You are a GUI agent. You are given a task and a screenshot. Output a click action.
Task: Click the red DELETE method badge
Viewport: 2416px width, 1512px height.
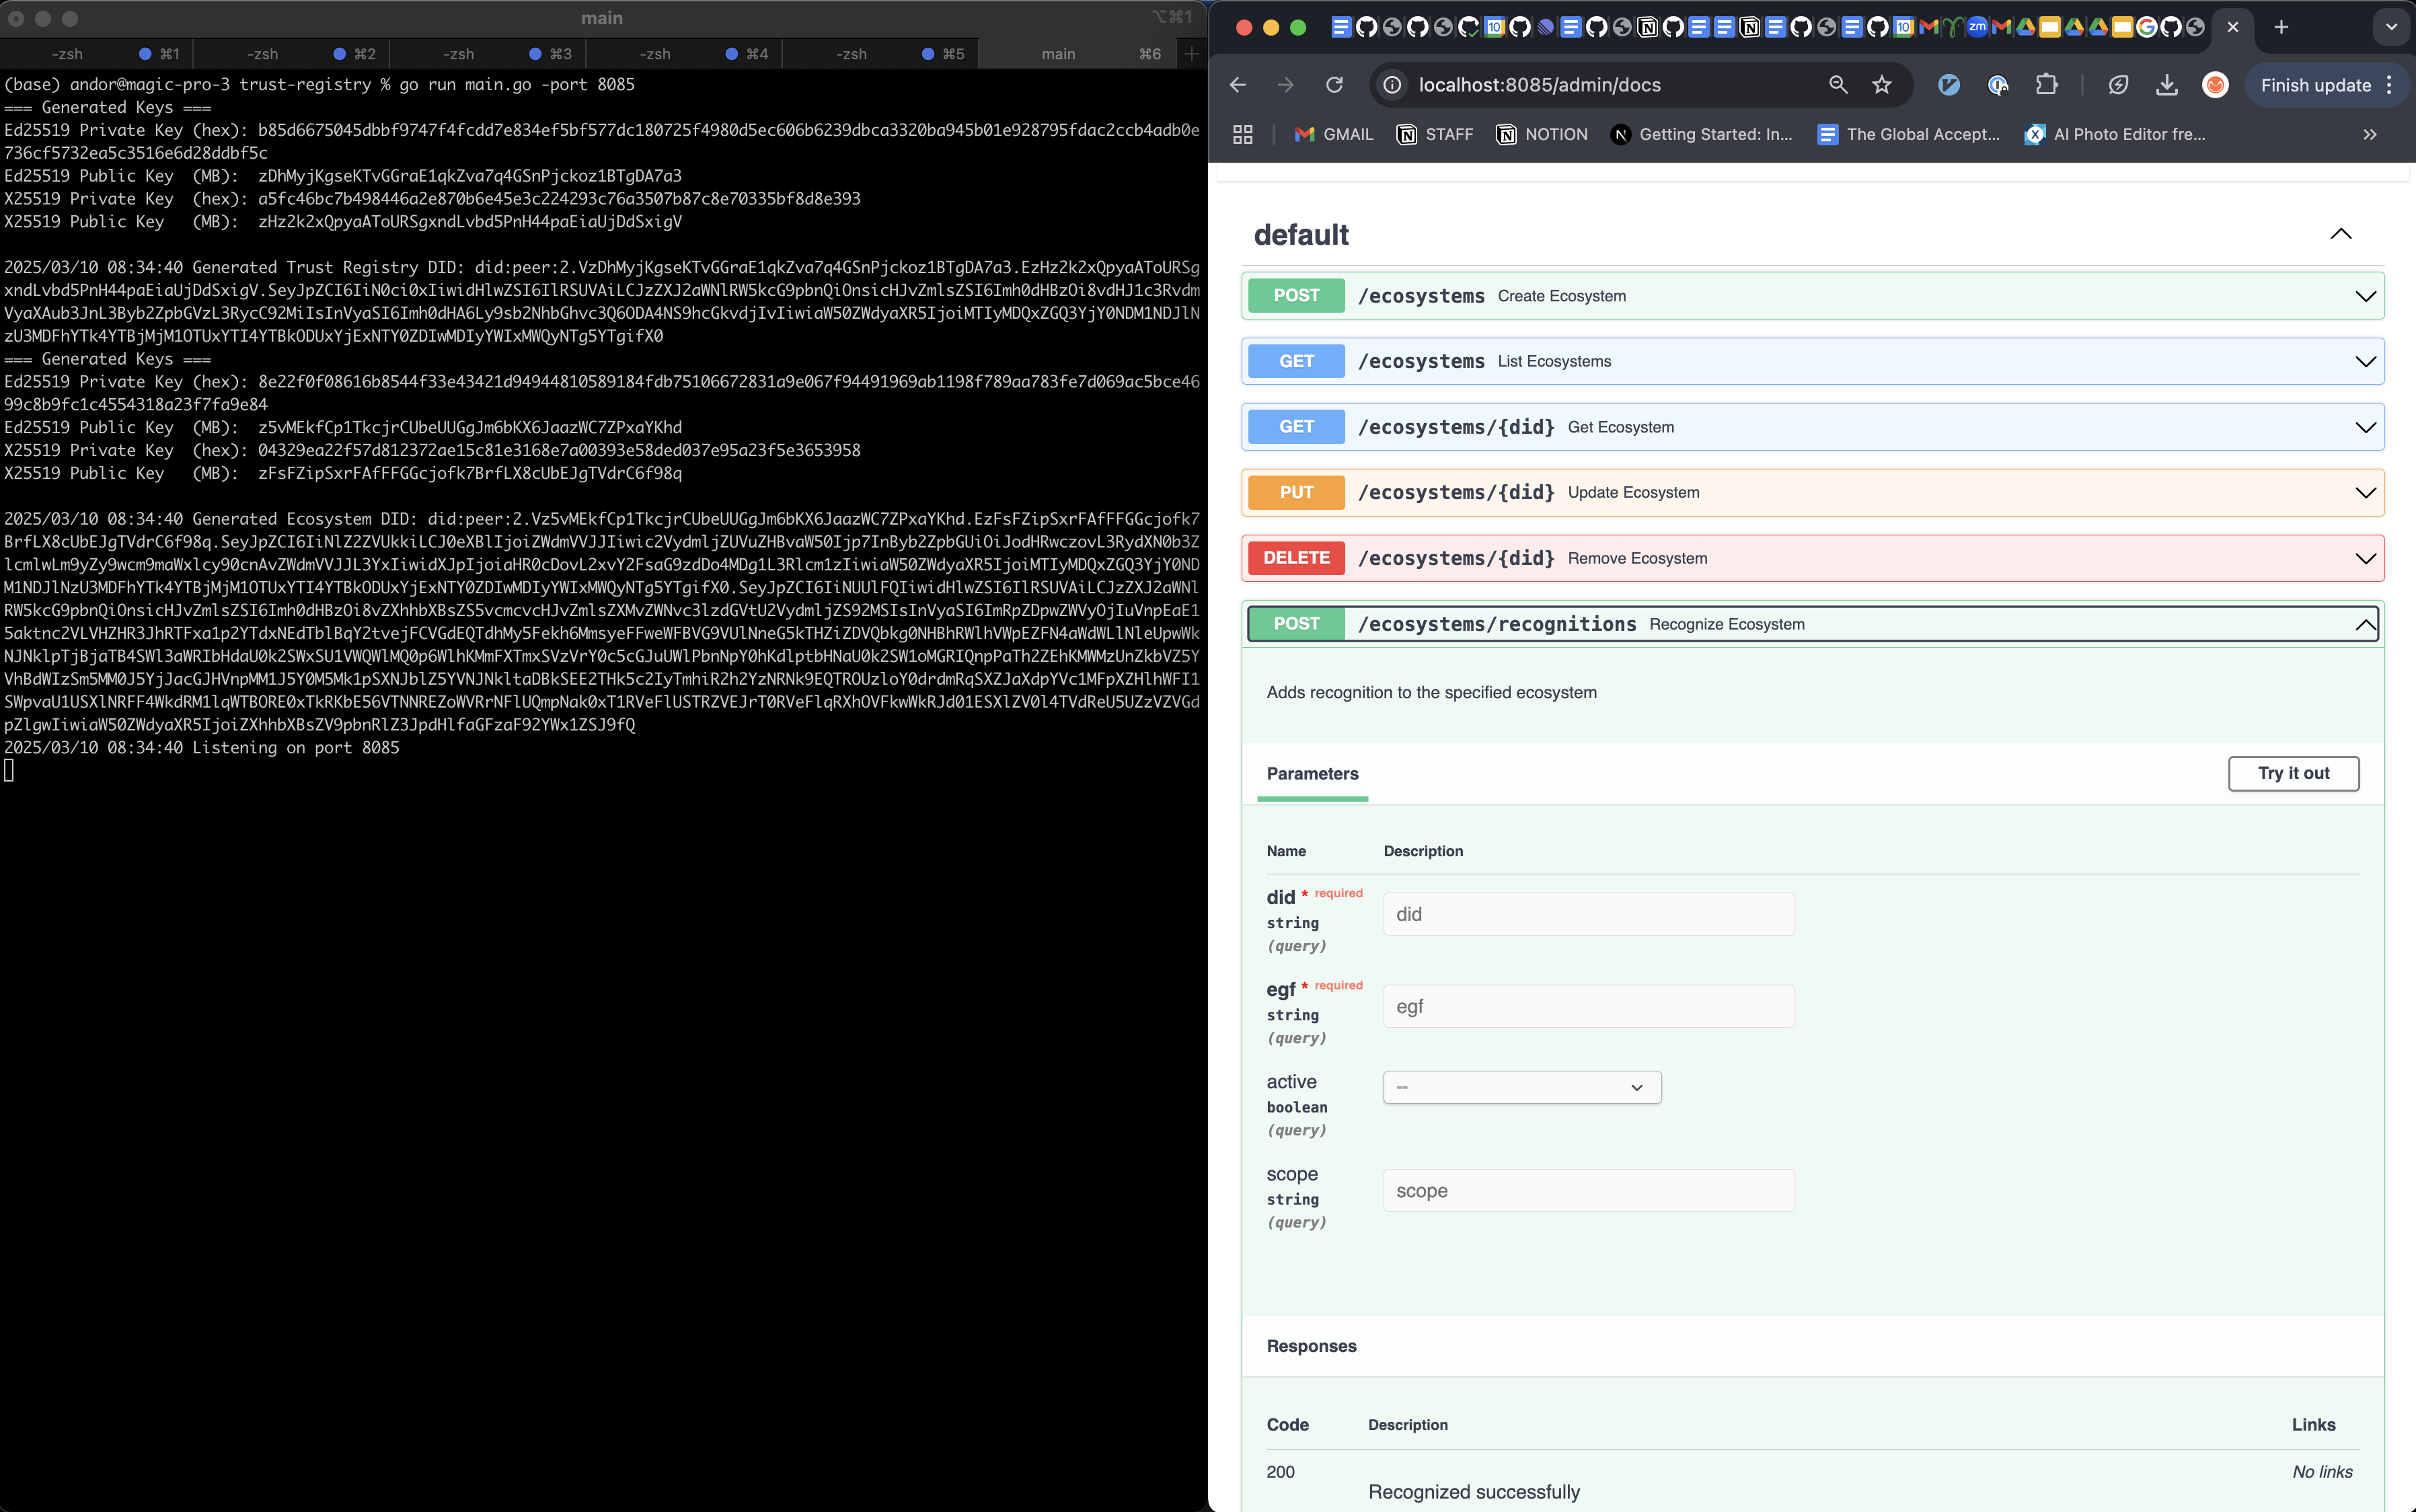click(x=1296, y=558)
